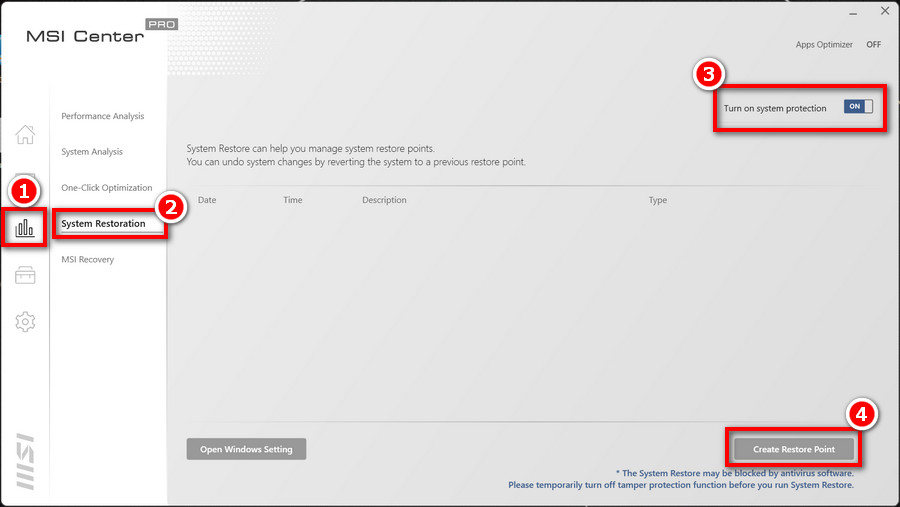Open System Analysis menu item

[x=92, y=152]
